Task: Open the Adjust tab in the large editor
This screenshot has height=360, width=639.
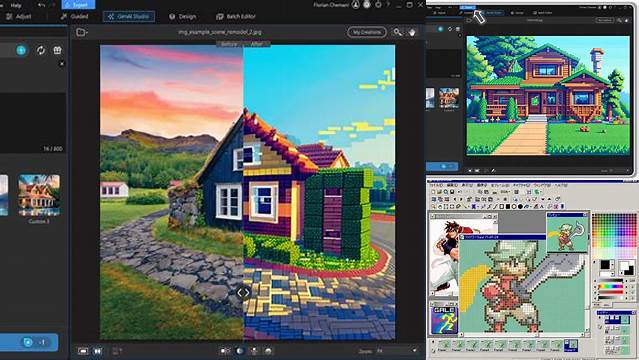Action: coord(18,16)
